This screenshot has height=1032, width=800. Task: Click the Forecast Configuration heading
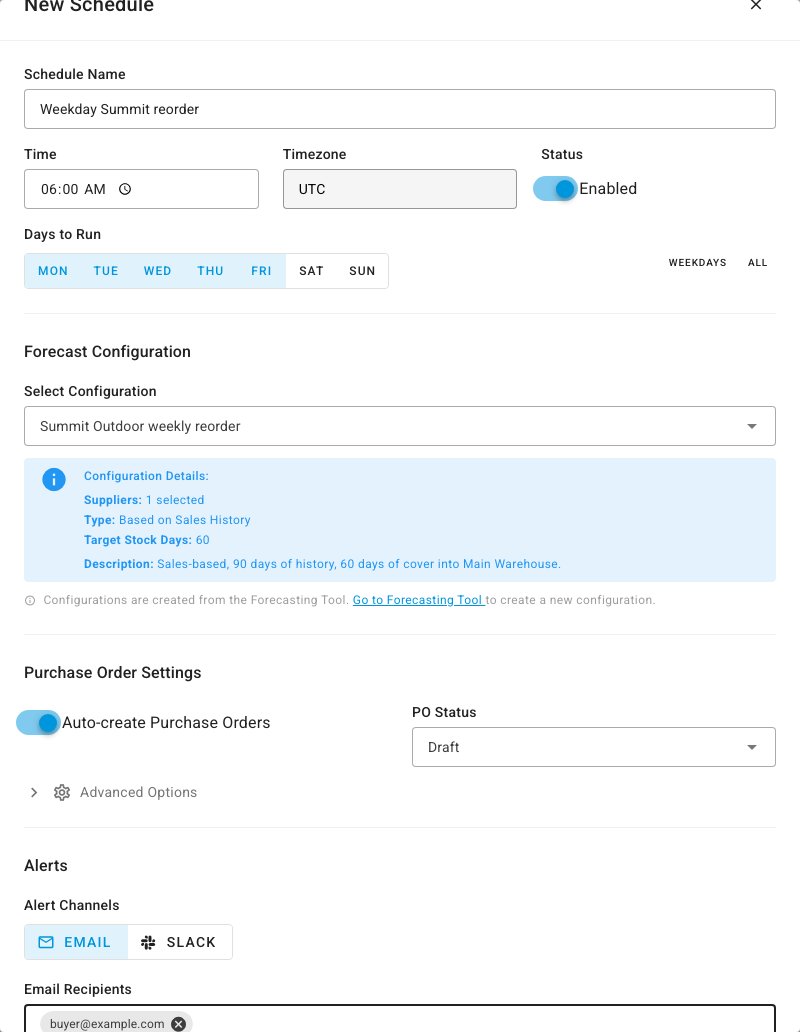pyautogui.click(x=107, y=351)
